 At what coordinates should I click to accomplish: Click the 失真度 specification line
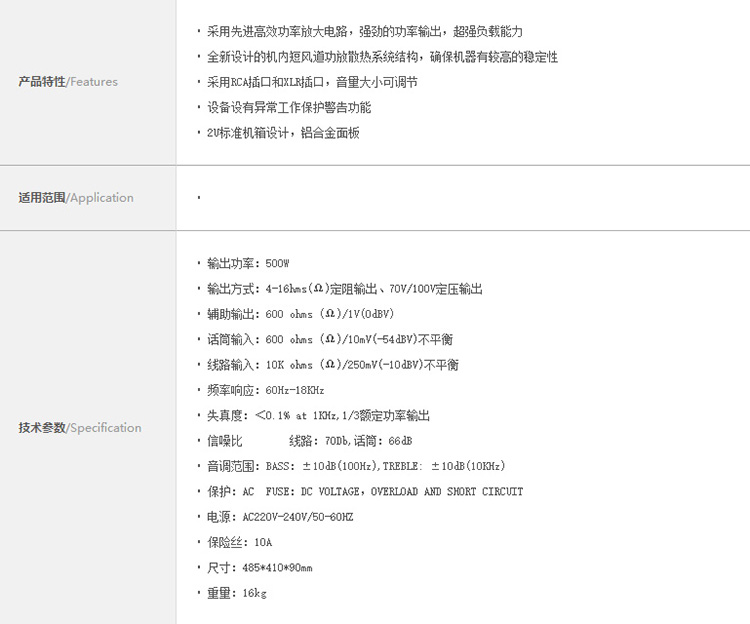point(318,416)
